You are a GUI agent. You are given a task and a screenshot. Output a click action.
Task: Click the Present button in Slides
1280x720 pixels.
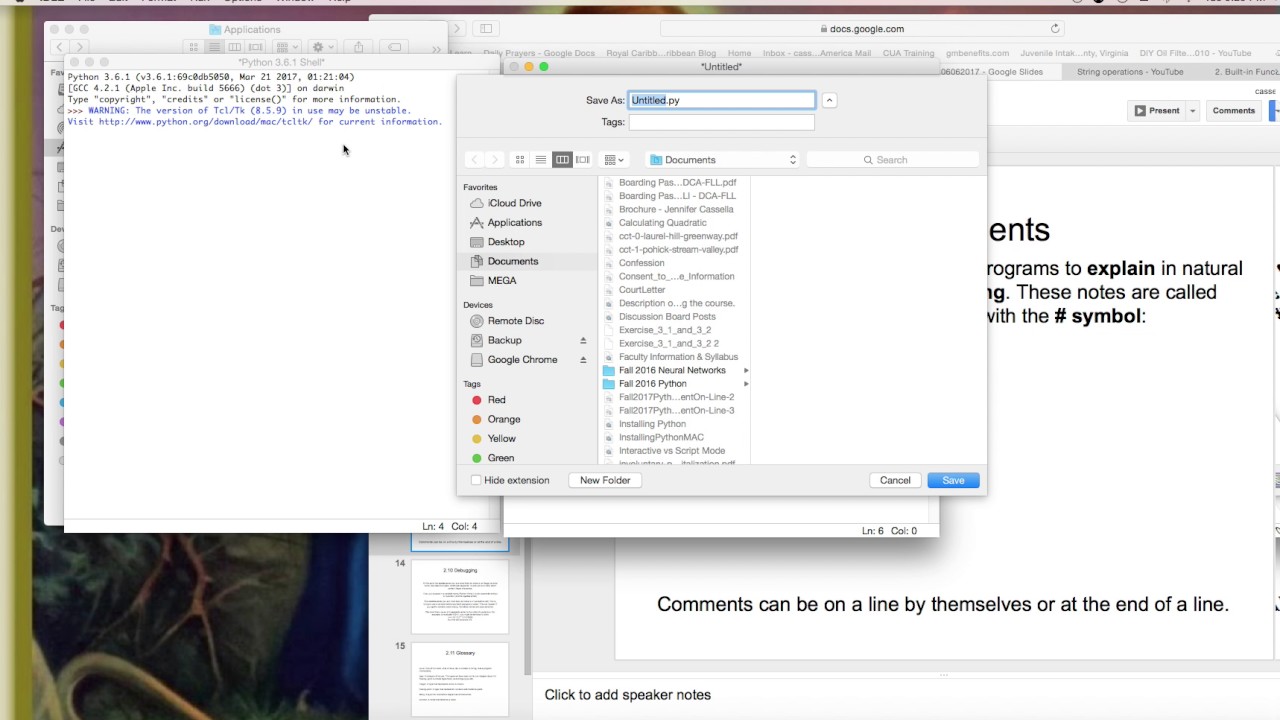point(1157,111)
